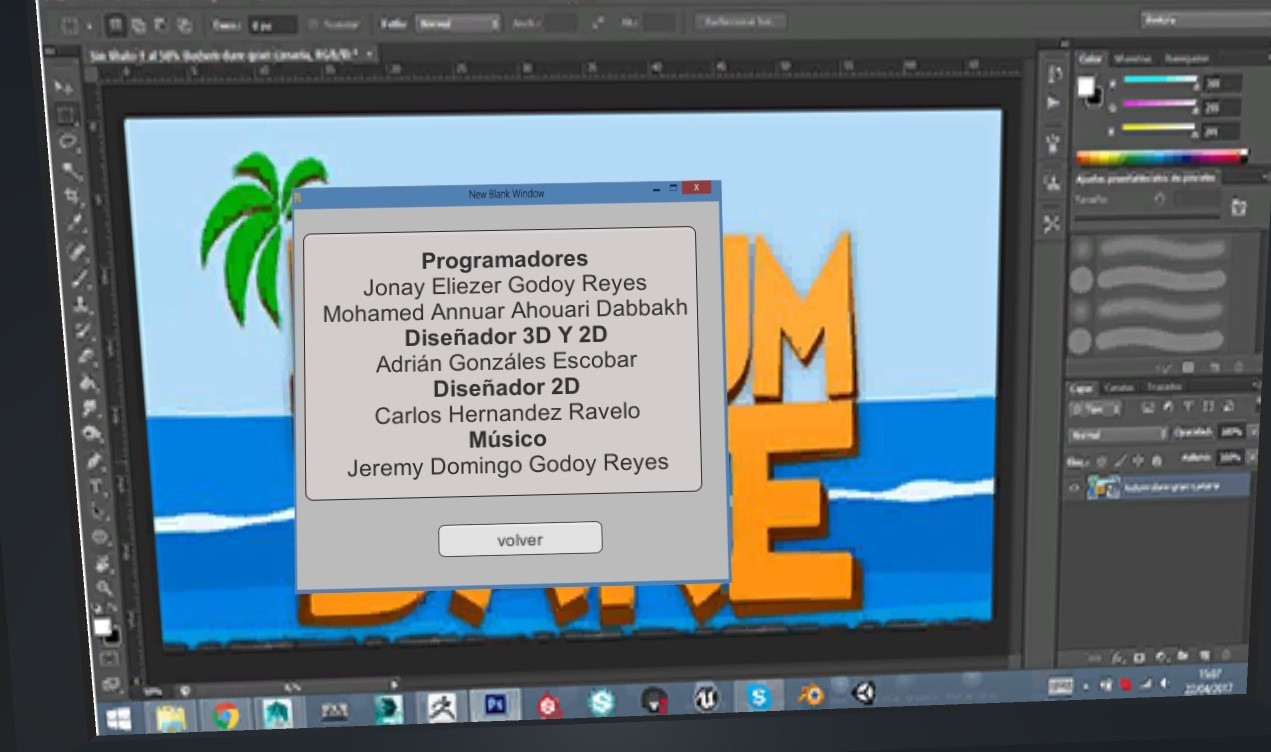Choose the add to selection mode icon
1271x752 pixels.
pyautogui.click(x=138, y=25)
